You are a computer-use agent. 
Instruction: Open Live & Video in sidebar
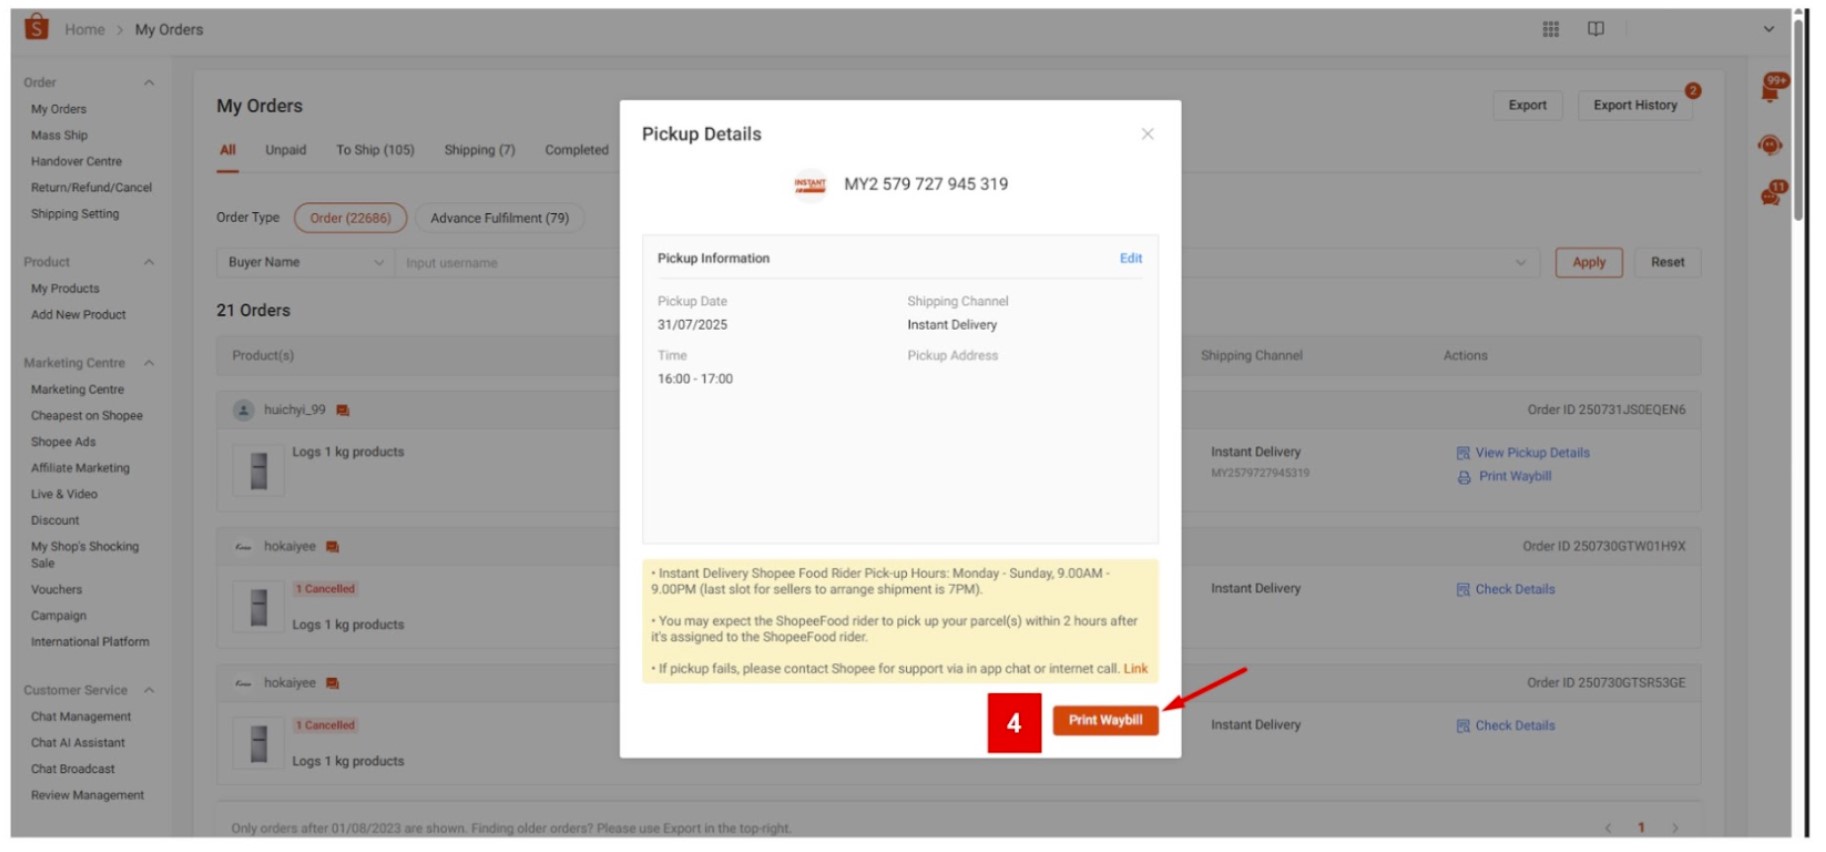[x=64, y=494]
